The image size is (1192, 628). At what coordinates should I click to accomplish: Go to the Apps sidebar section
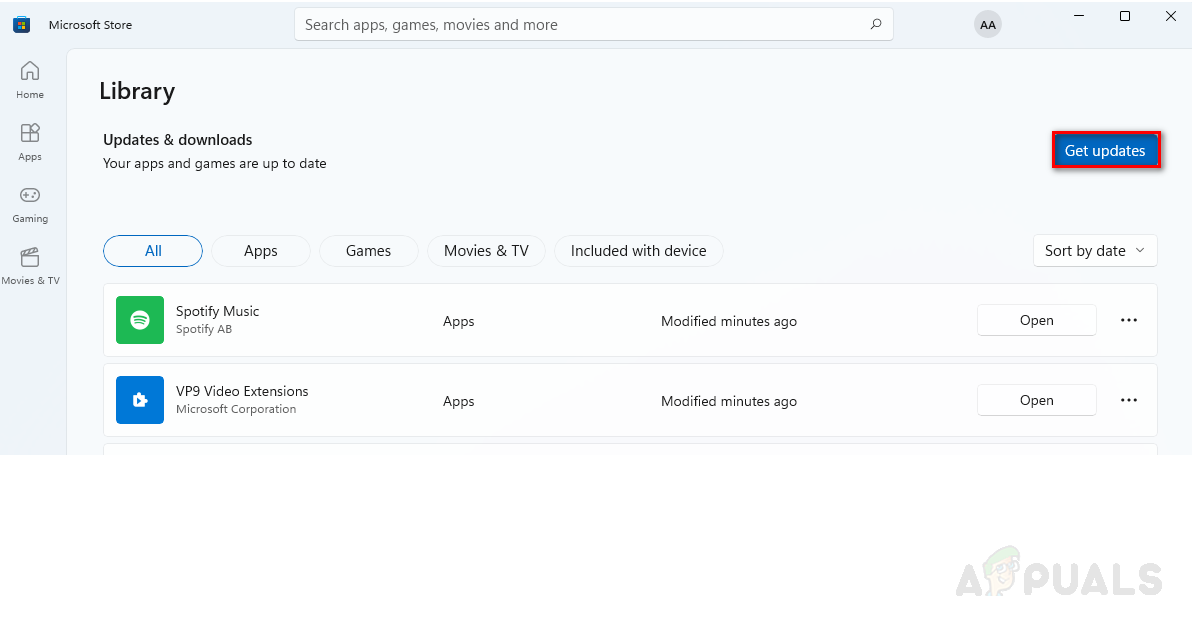coord(30,134)
